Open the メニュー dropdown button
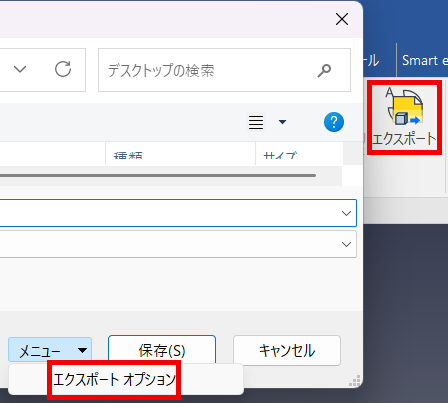 pyautogui.click(x=50, y=350)
